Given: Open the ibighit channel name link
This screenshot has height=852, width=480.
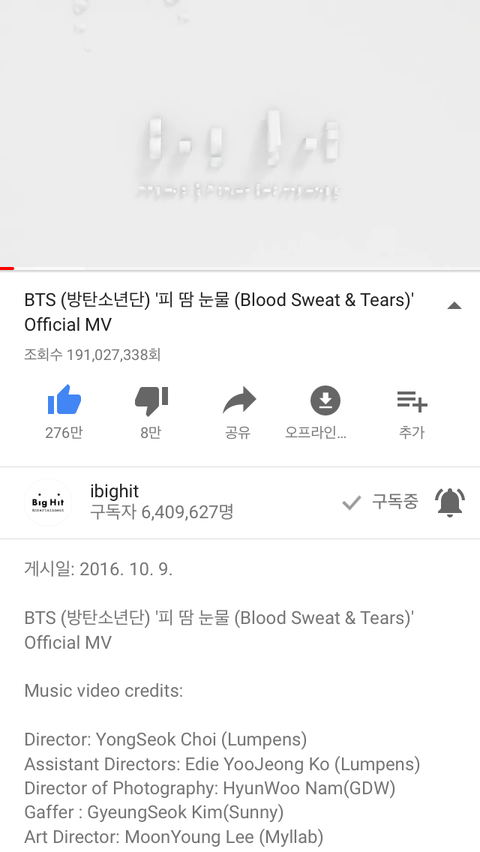Looking at the screenshot, I should [x=114, y=491].
